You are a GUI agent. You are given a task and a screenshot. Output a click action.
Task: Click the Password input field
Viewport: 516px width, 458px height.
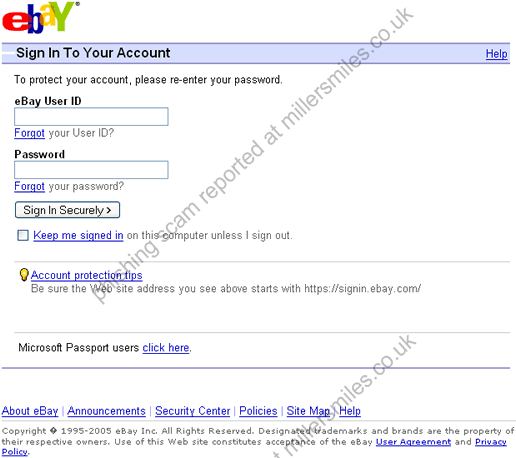91,170
